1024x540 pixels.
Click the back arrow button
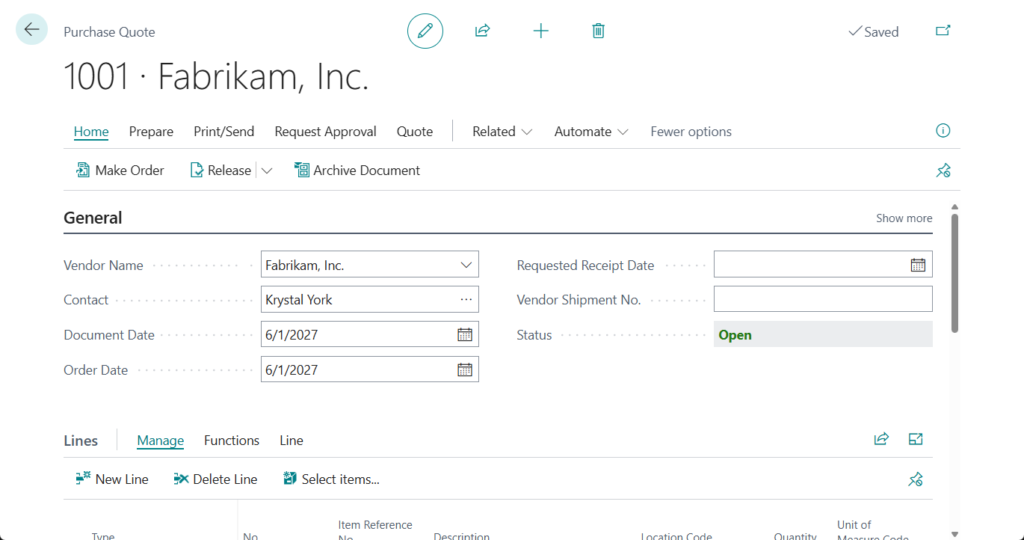[32, 30]
